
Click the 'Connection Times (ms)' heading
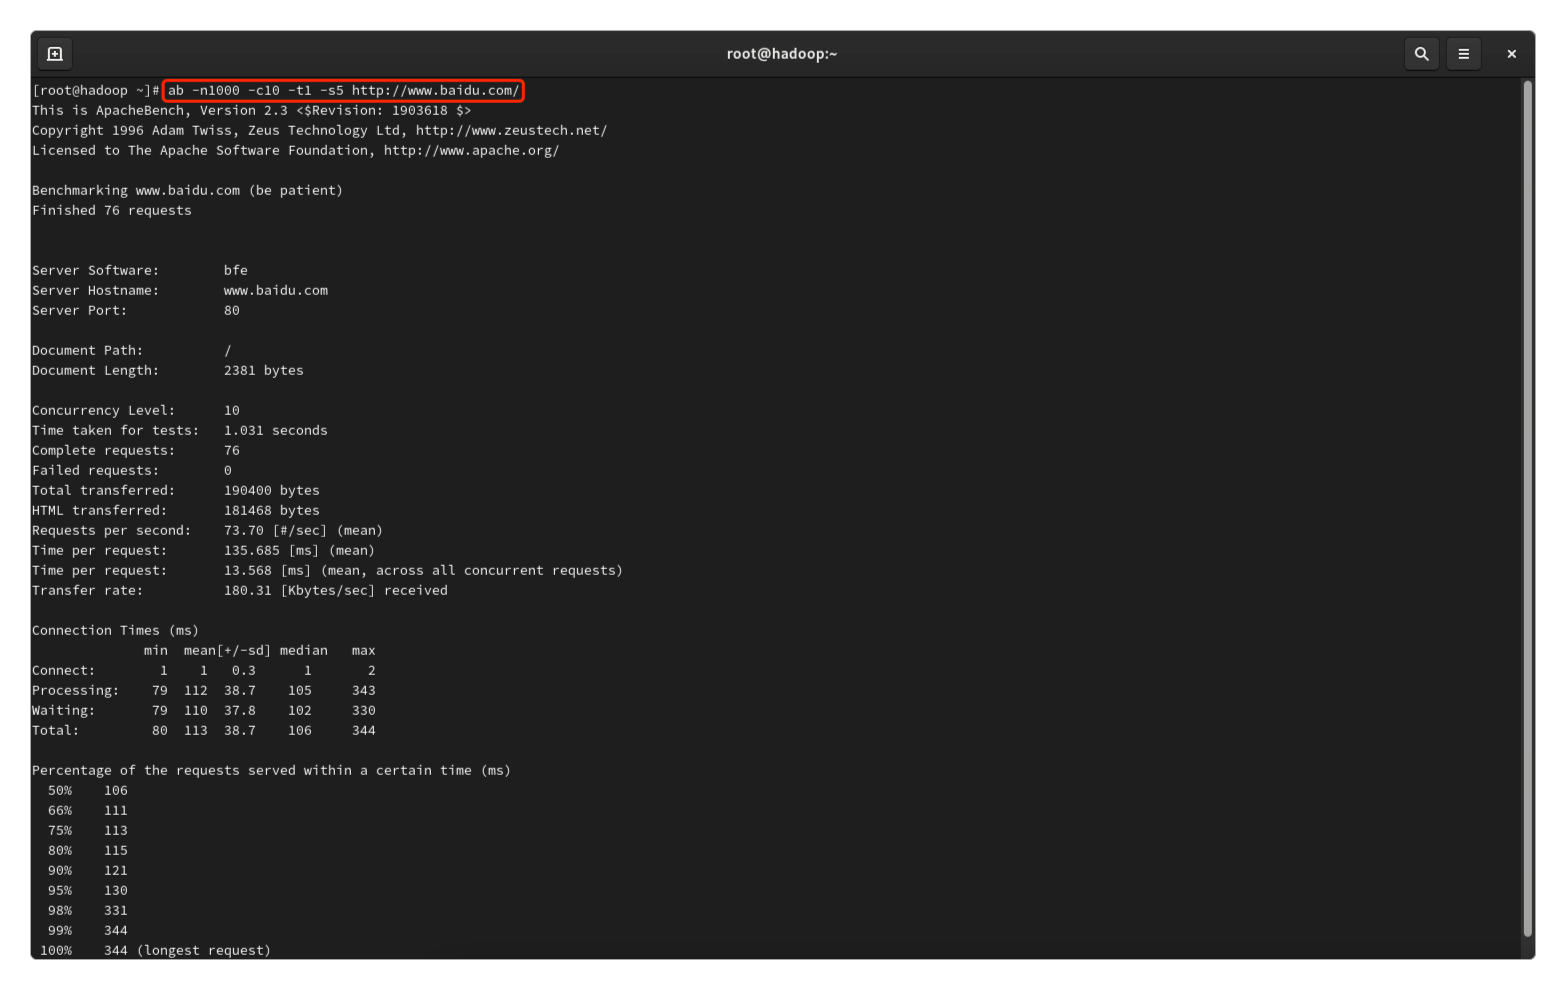point(116,631)
